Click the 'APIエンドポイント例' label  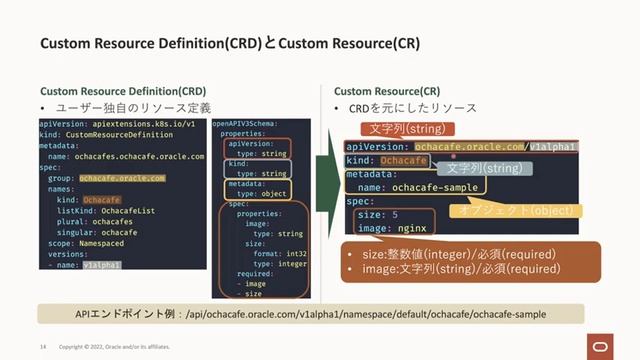[x=125, y=314]
